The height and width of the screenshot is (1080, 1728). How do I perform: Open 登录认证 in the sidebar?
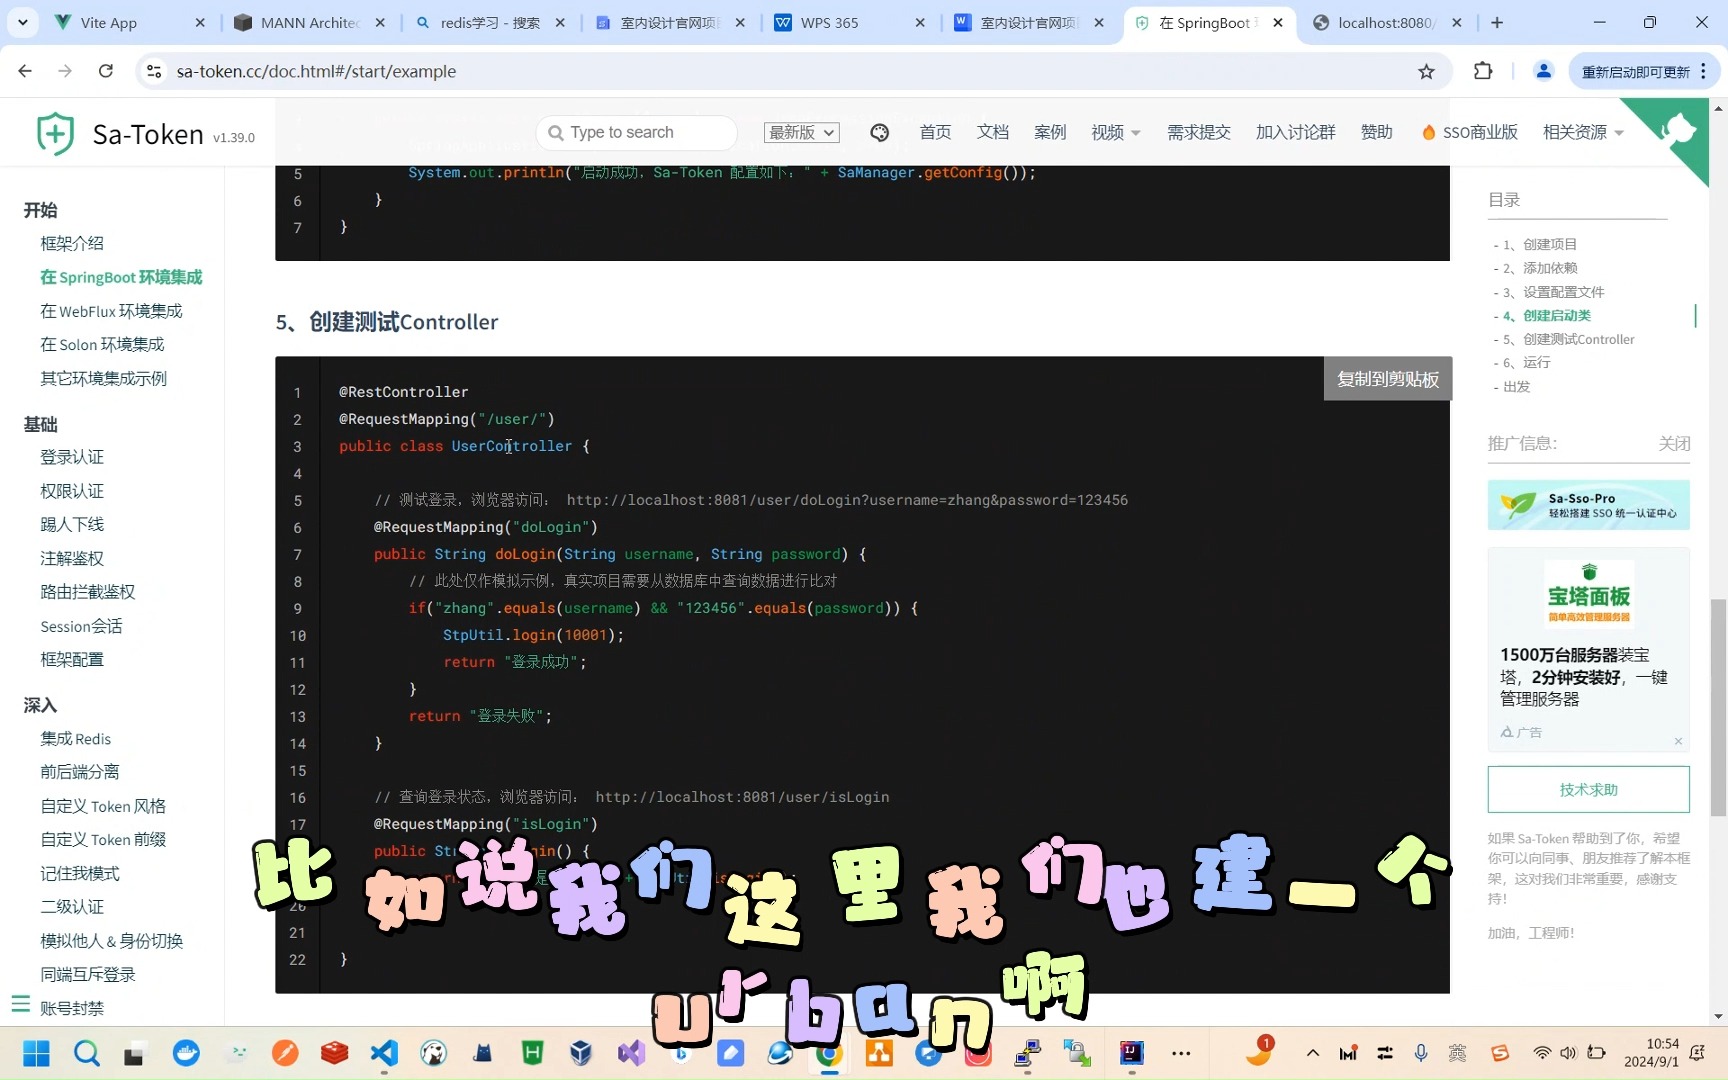(x=72, y=457)
